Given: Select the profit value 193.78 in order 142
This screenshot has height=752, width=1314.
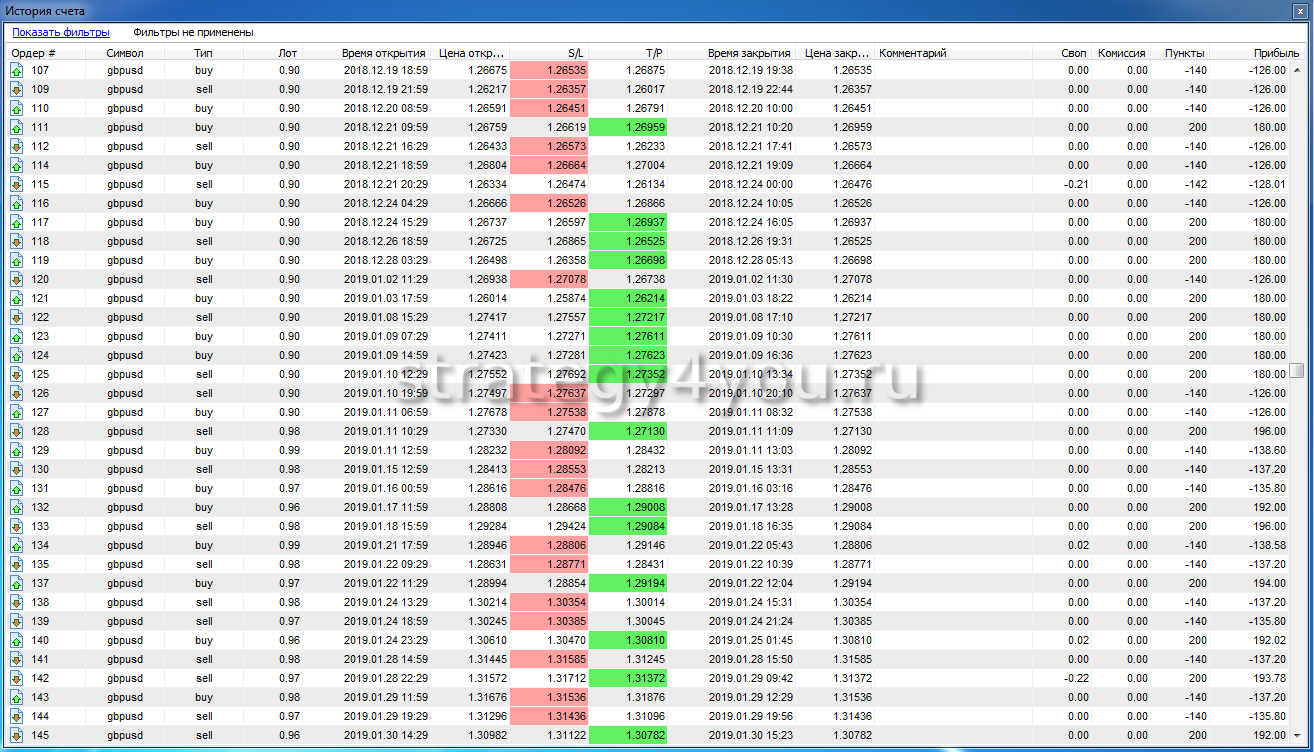Looking at the screenshot, I should pyautogui.click(x=1265, y=678).
